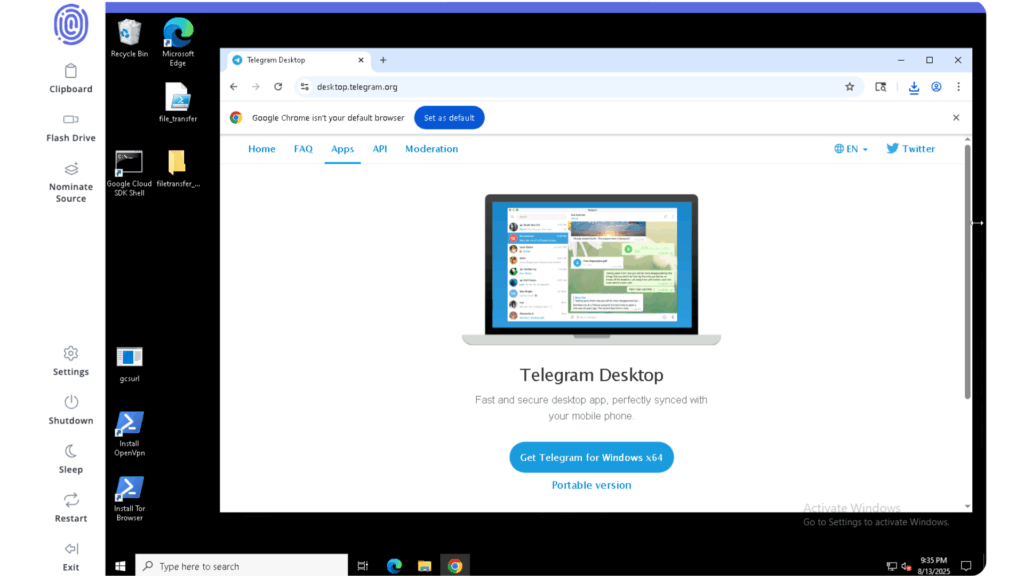1024x576 pixels.
Task: Dismiss the default browser notification bar
Action: tap(956, 118)
